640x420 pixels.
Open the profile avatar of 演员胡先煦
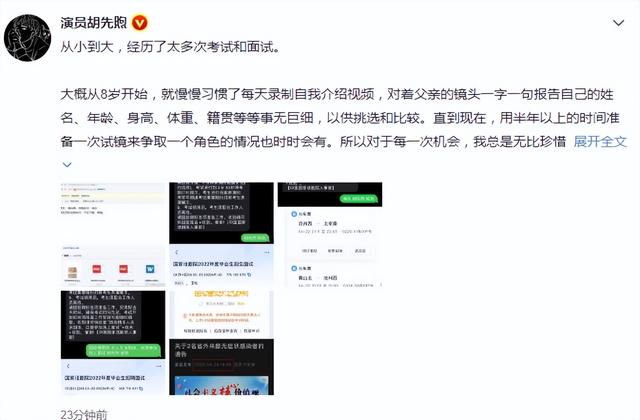[27, 38]
